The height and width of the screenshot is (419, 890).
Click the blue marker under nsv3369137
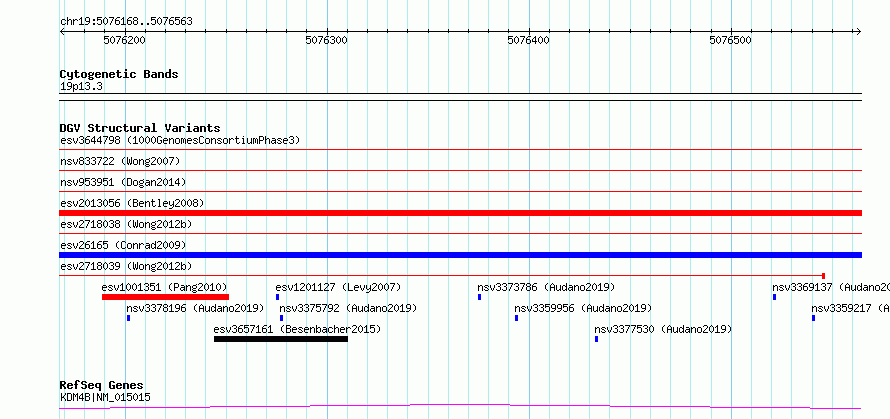pyautogui.click(x=774, y=297)
